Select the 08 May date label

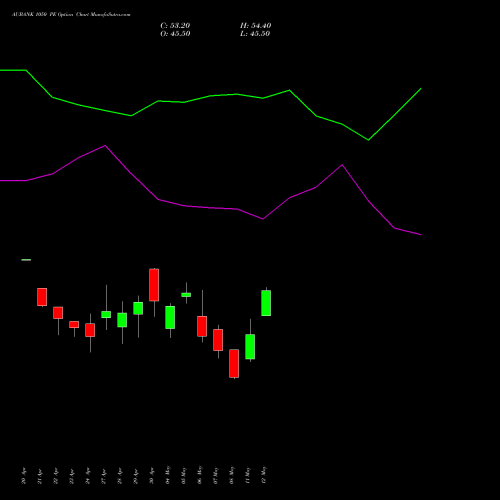232,475
